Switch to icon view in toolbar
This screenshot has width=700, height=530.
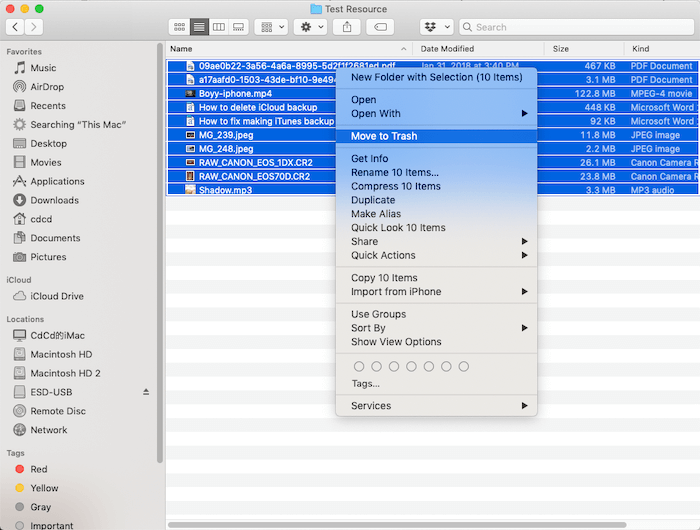(179, 27)
